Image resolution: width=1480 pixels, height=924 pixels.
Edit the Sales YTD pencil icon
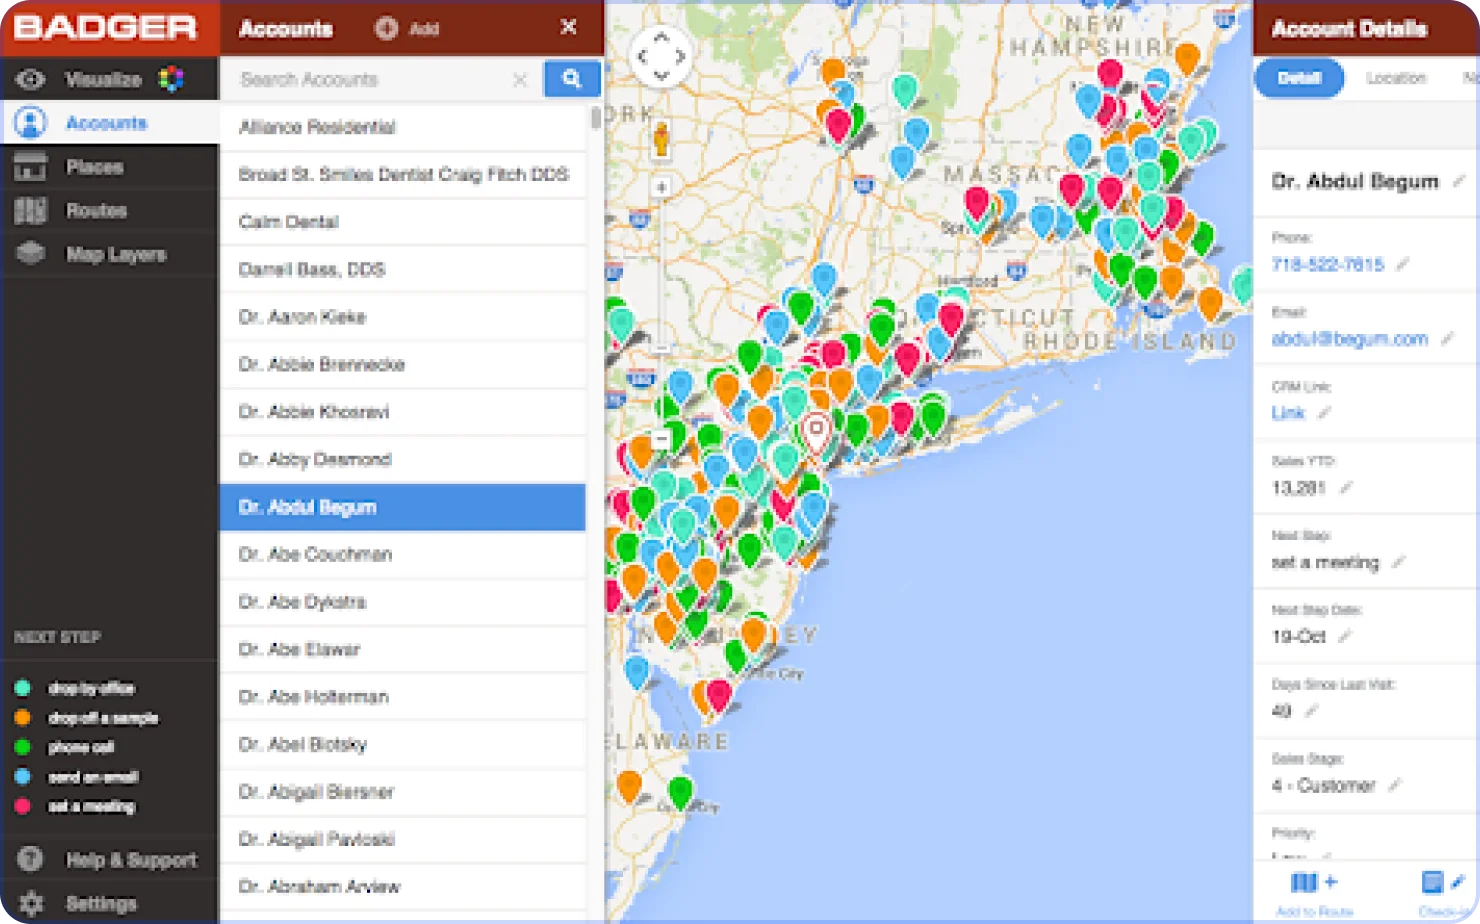pyautogui.click(x=1346, y=488)
